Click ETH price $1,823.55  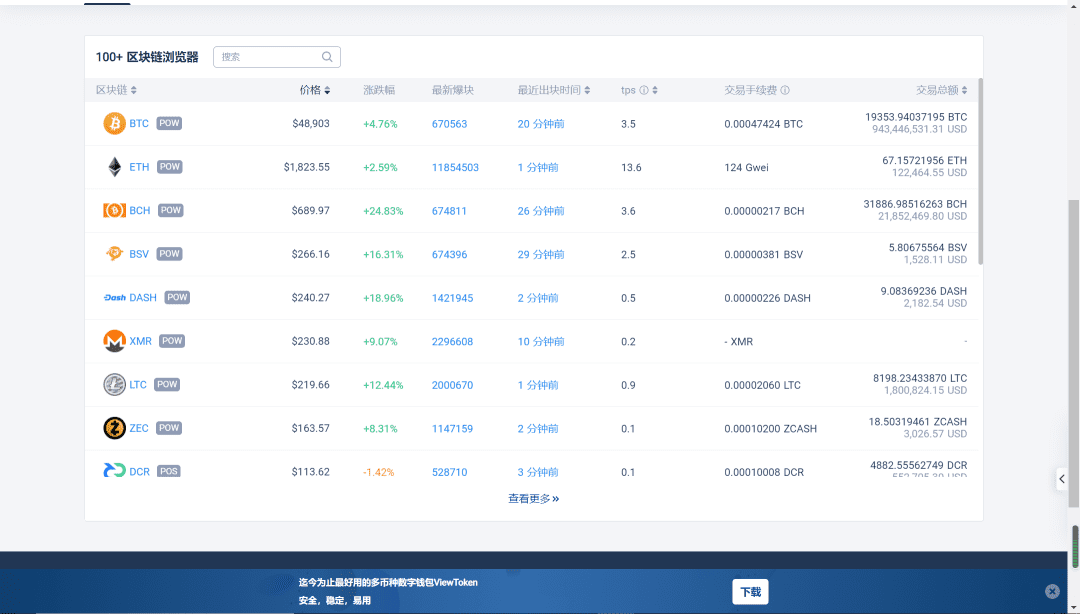pos(307,167)
